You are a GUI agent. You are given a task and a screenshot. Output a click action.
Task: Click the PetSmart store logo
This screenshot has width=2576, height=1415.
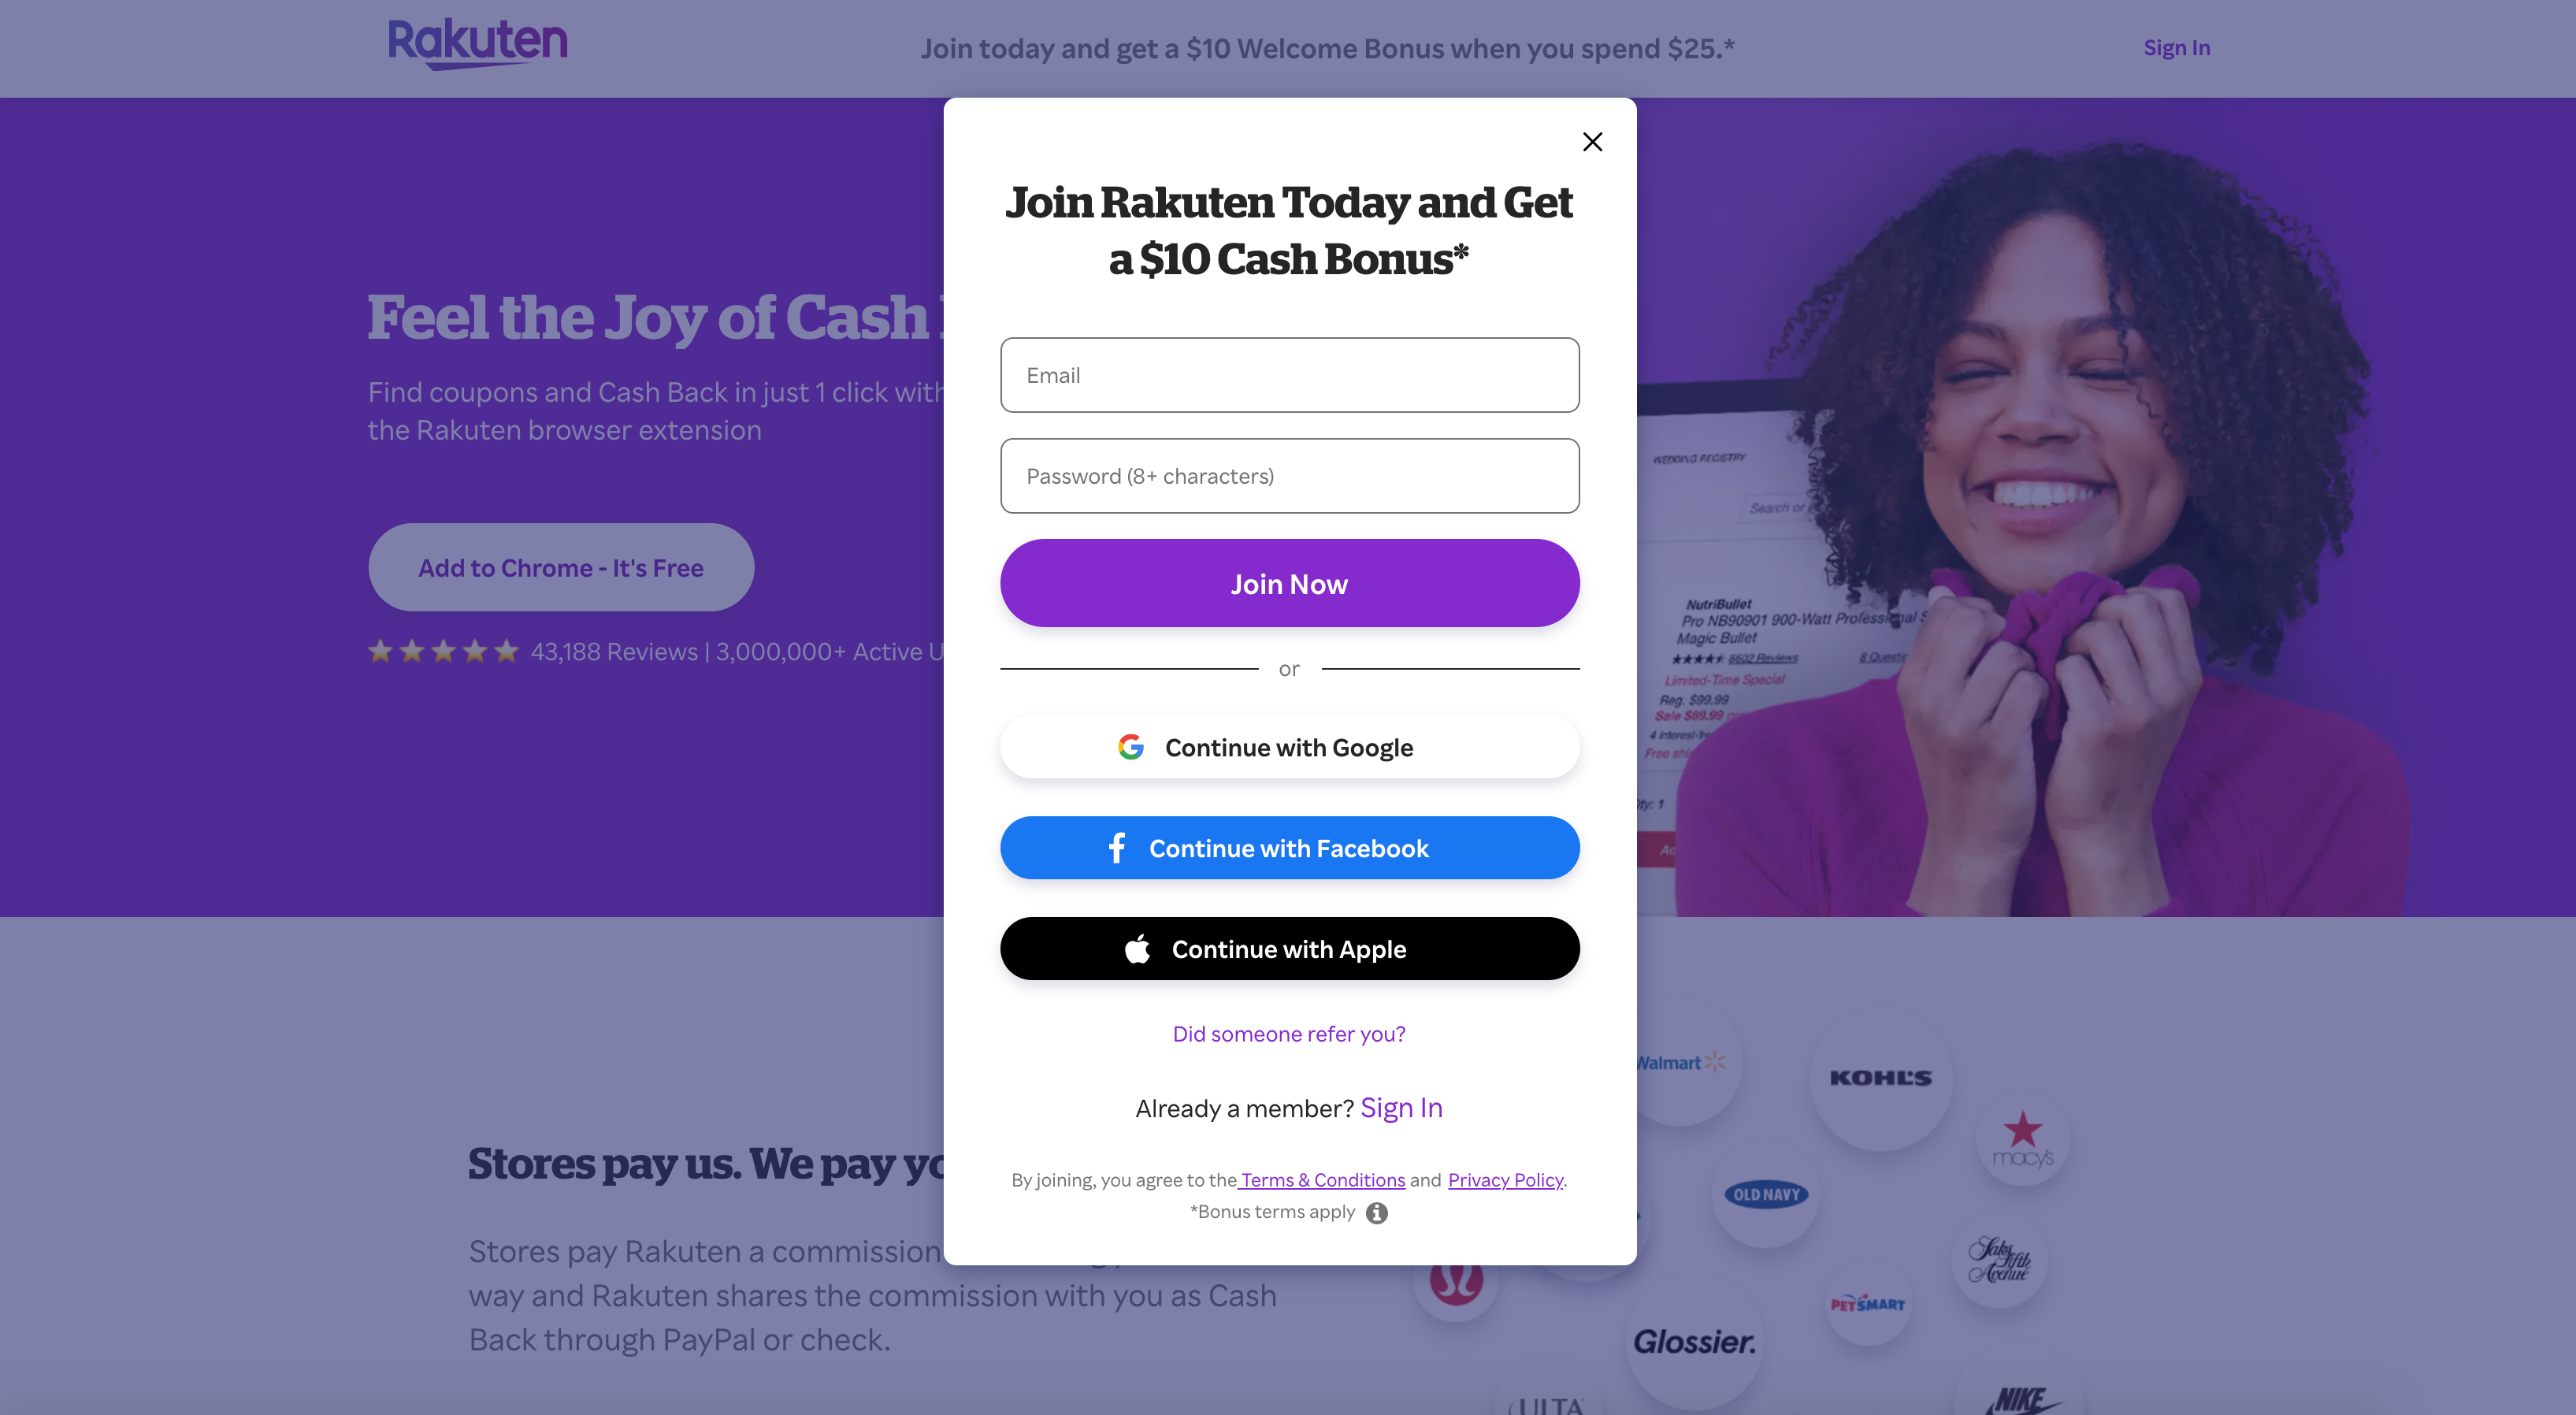pyautogui.click(x=1867, y=1303)
